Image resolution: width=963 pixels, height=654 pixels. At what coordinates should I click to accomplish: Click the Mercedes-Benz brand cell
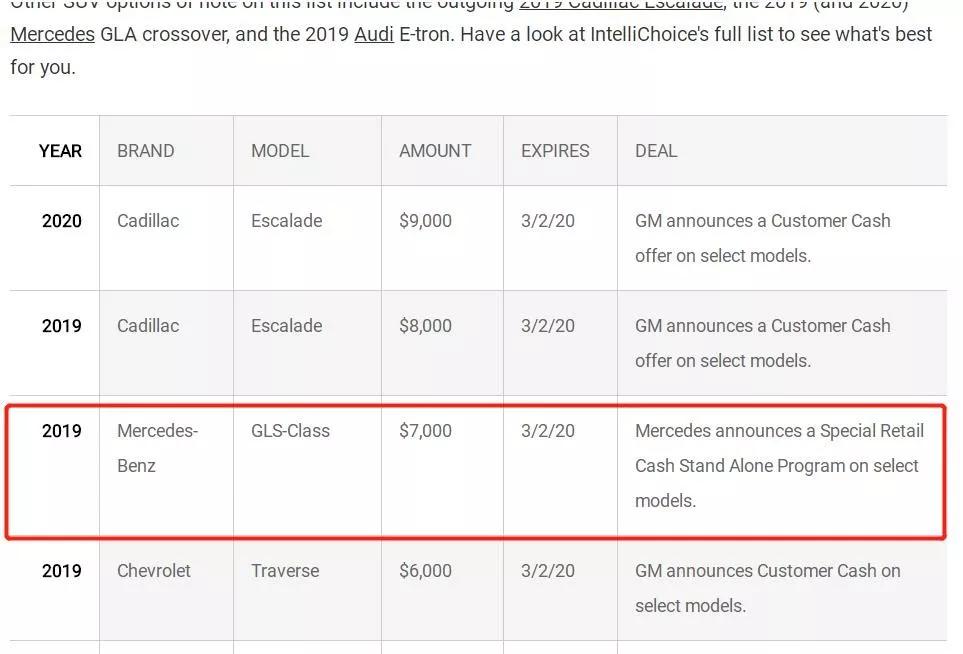coord(157,448)
